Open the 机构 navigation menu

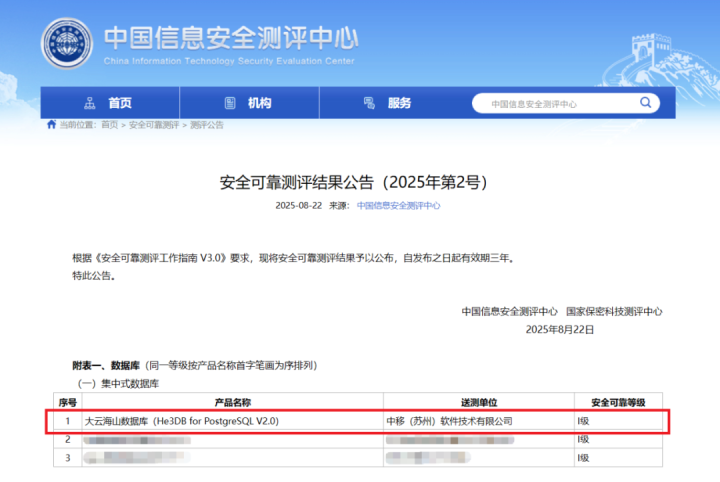pyautogui.click(x=249, y=103)
